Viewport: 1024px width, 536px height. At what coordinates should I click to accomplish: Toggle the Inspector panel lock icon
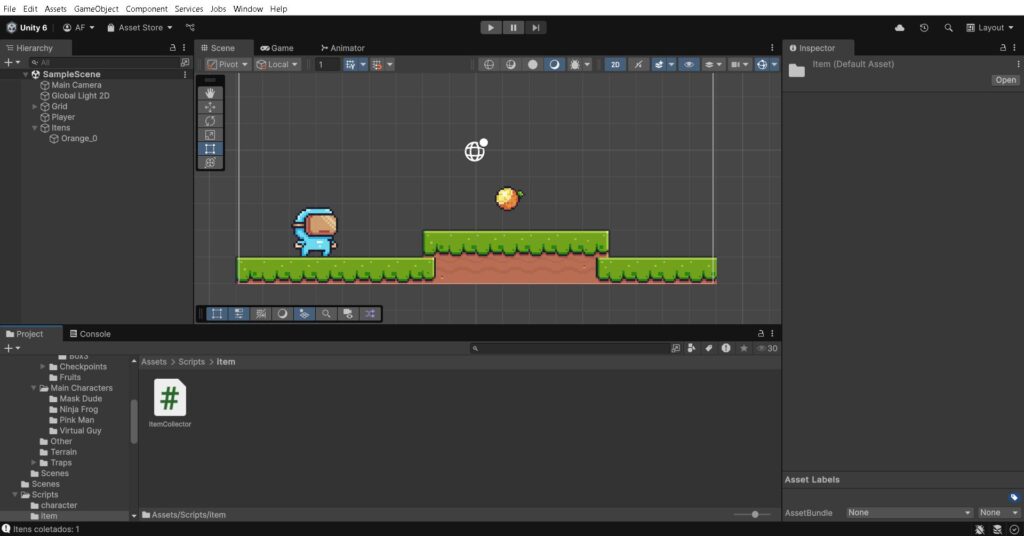pos(1002,48)
